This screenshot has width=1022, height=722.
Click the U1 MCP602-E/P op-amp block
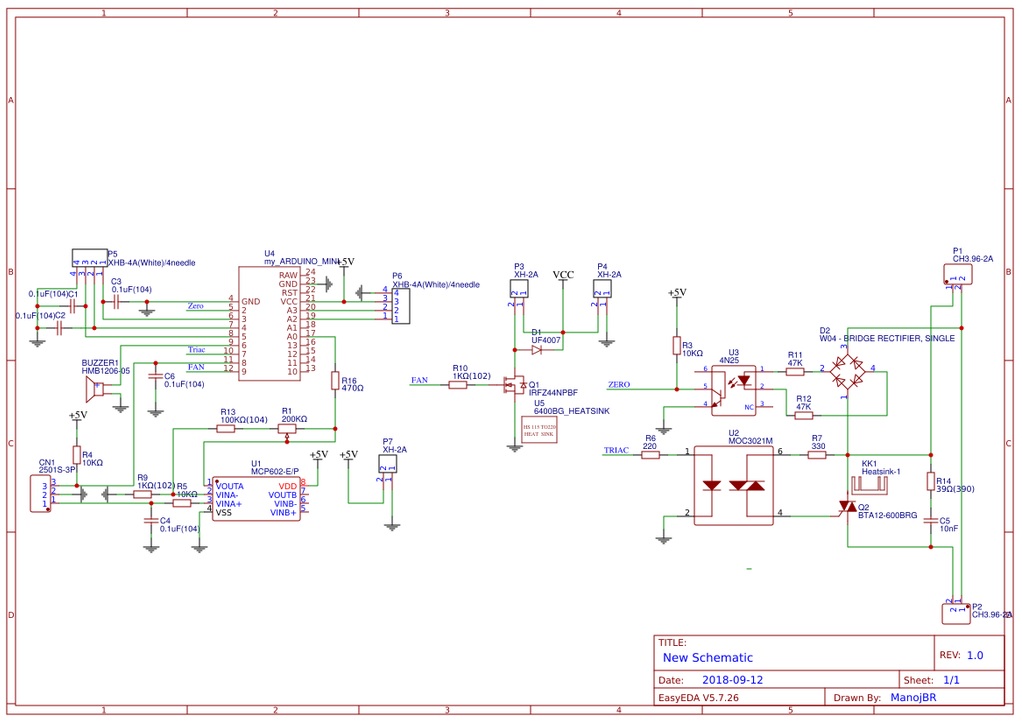(x=256, y=499)
